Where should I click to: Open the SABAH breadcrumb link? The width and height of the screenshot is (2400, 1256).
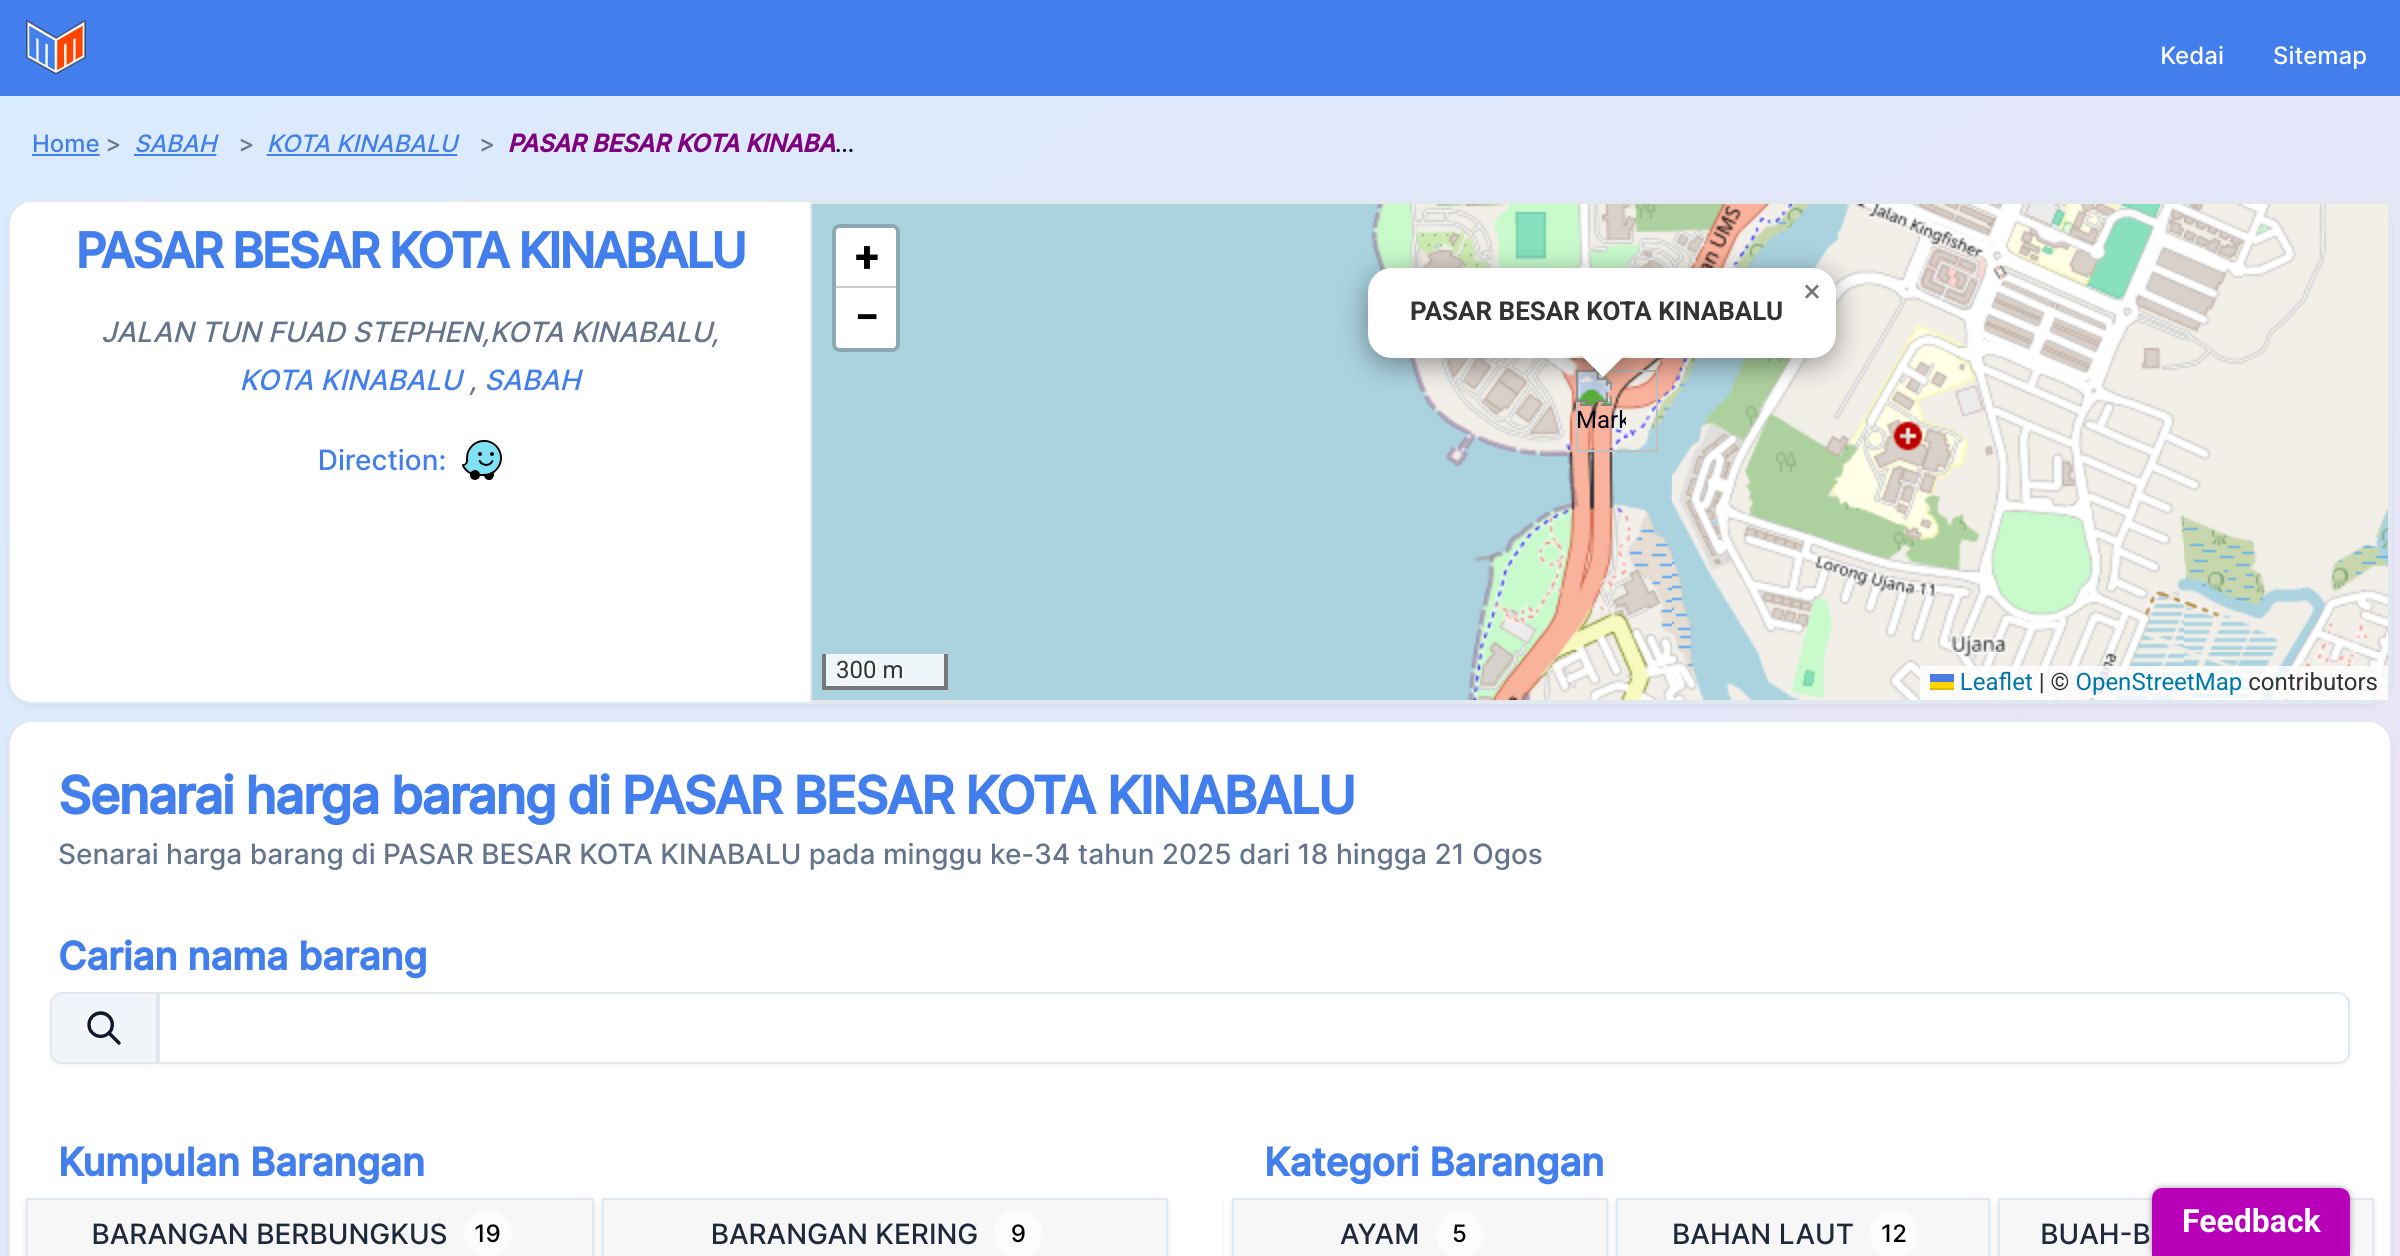coord(176,144)
